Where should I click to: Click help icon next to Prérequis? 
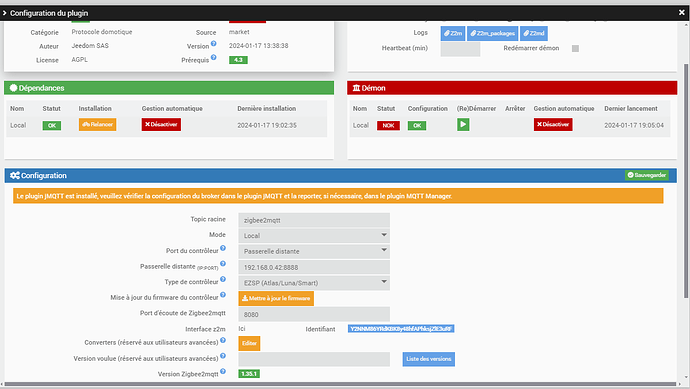213,57
